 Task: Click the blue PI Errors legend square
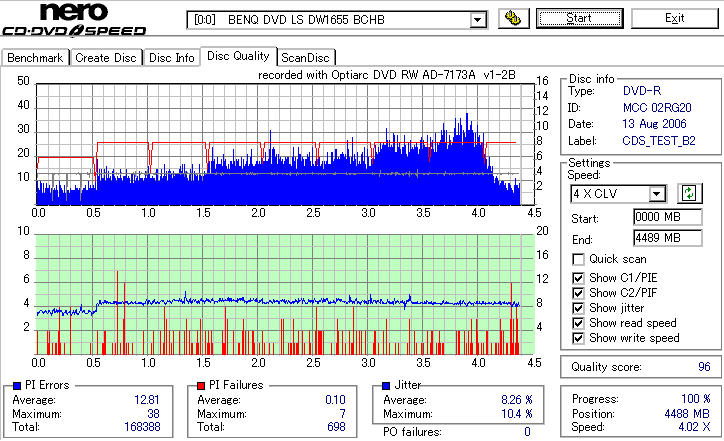17,386
